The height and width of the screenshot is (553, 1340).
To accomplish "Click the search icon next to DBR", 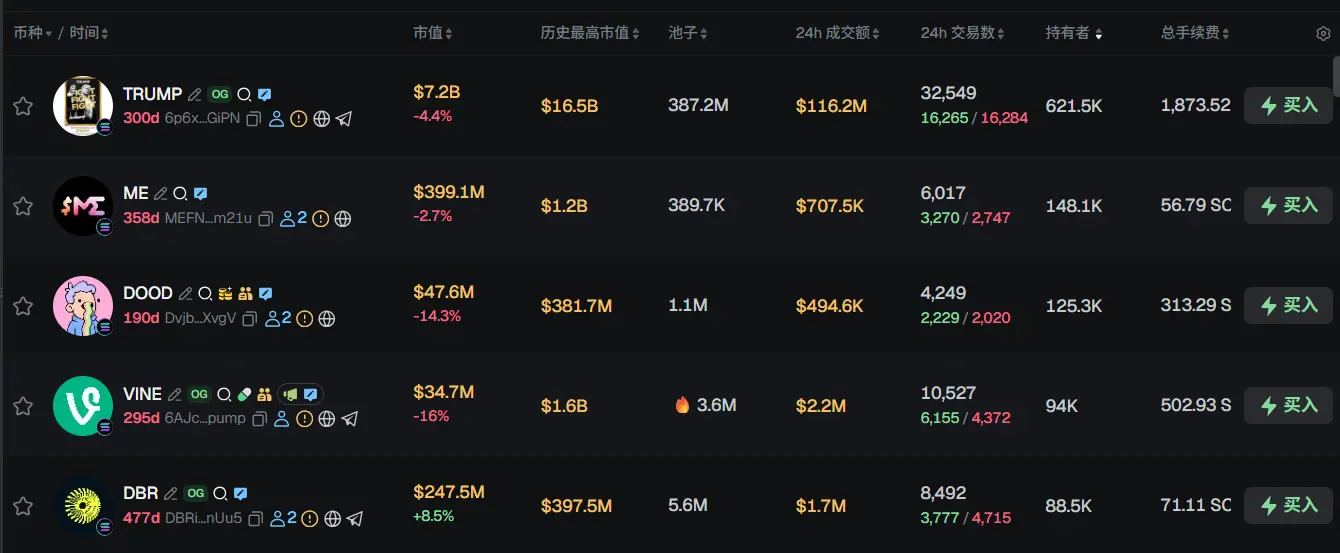I will pos(220,494).
